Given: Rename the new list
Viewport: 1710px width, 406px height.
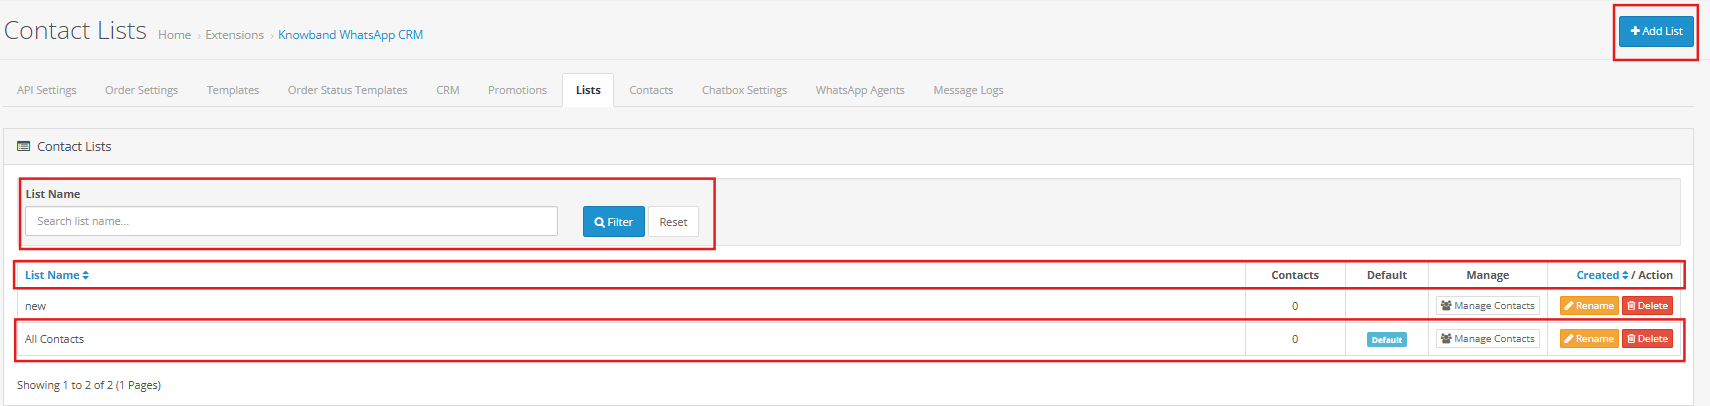Looking at the screenshot, I should [1589, 306].
